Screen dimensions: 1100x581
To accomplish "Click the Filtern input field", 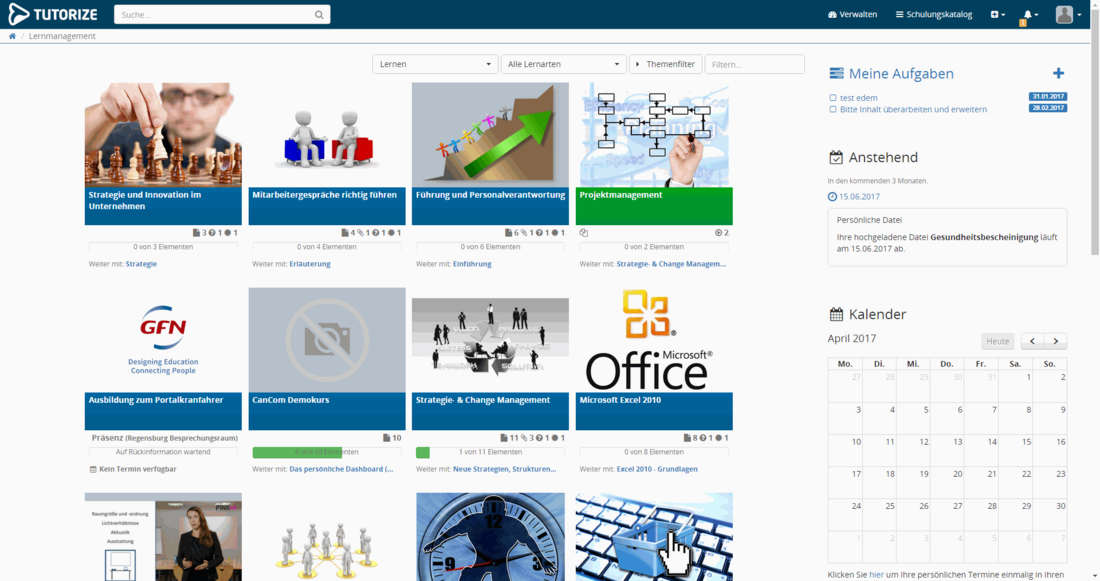I will 754,64.
